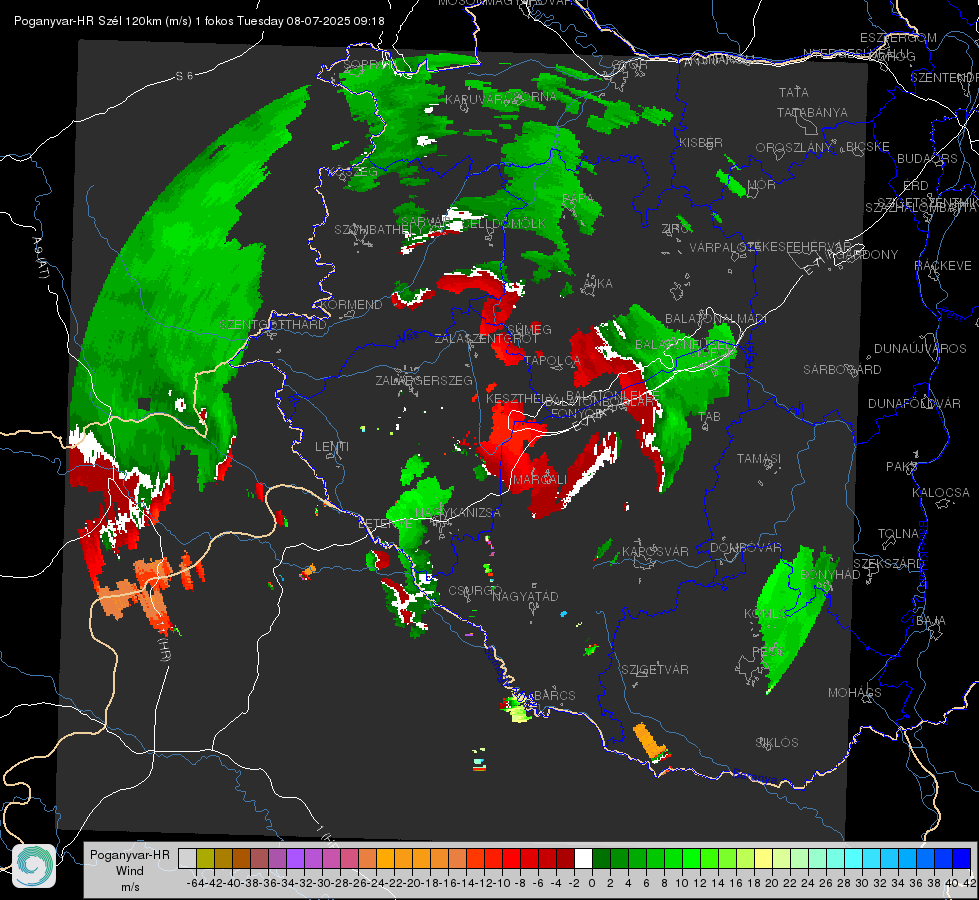Click the OROSZLANY city label
The height and width of the screenshot is (900, 979).
[794, 147]
